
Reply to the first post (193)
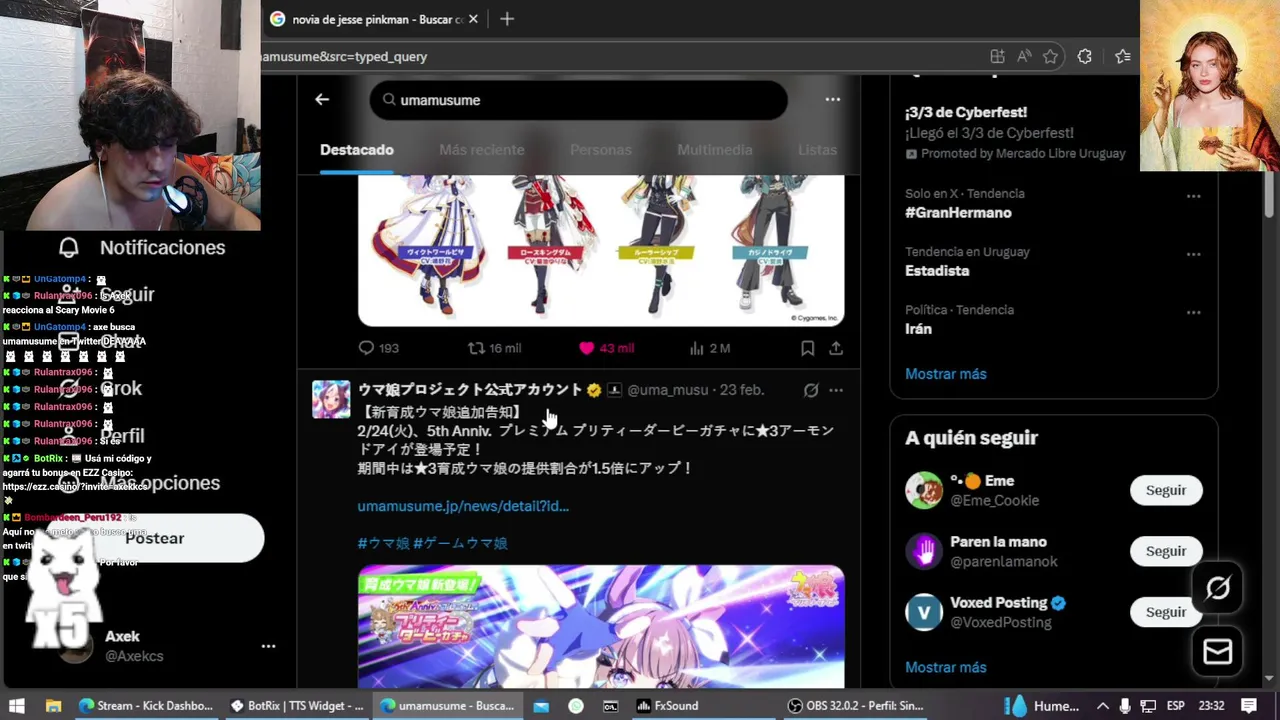[x=379, y=348]
